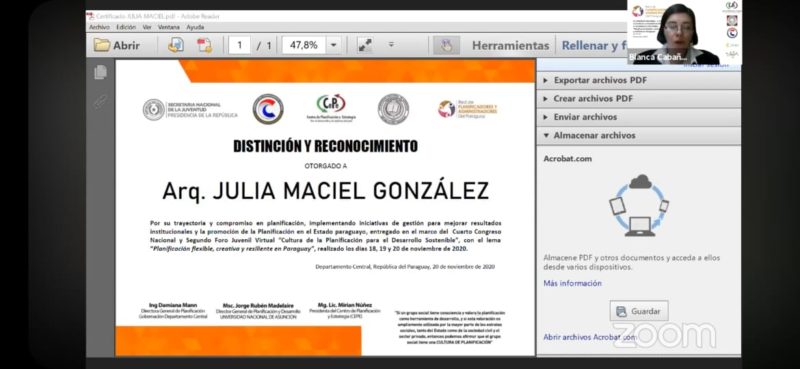Open attachments paperclip icon in left sidebar
The height and width of the screenshot is (369, 800).
point(101,101)
